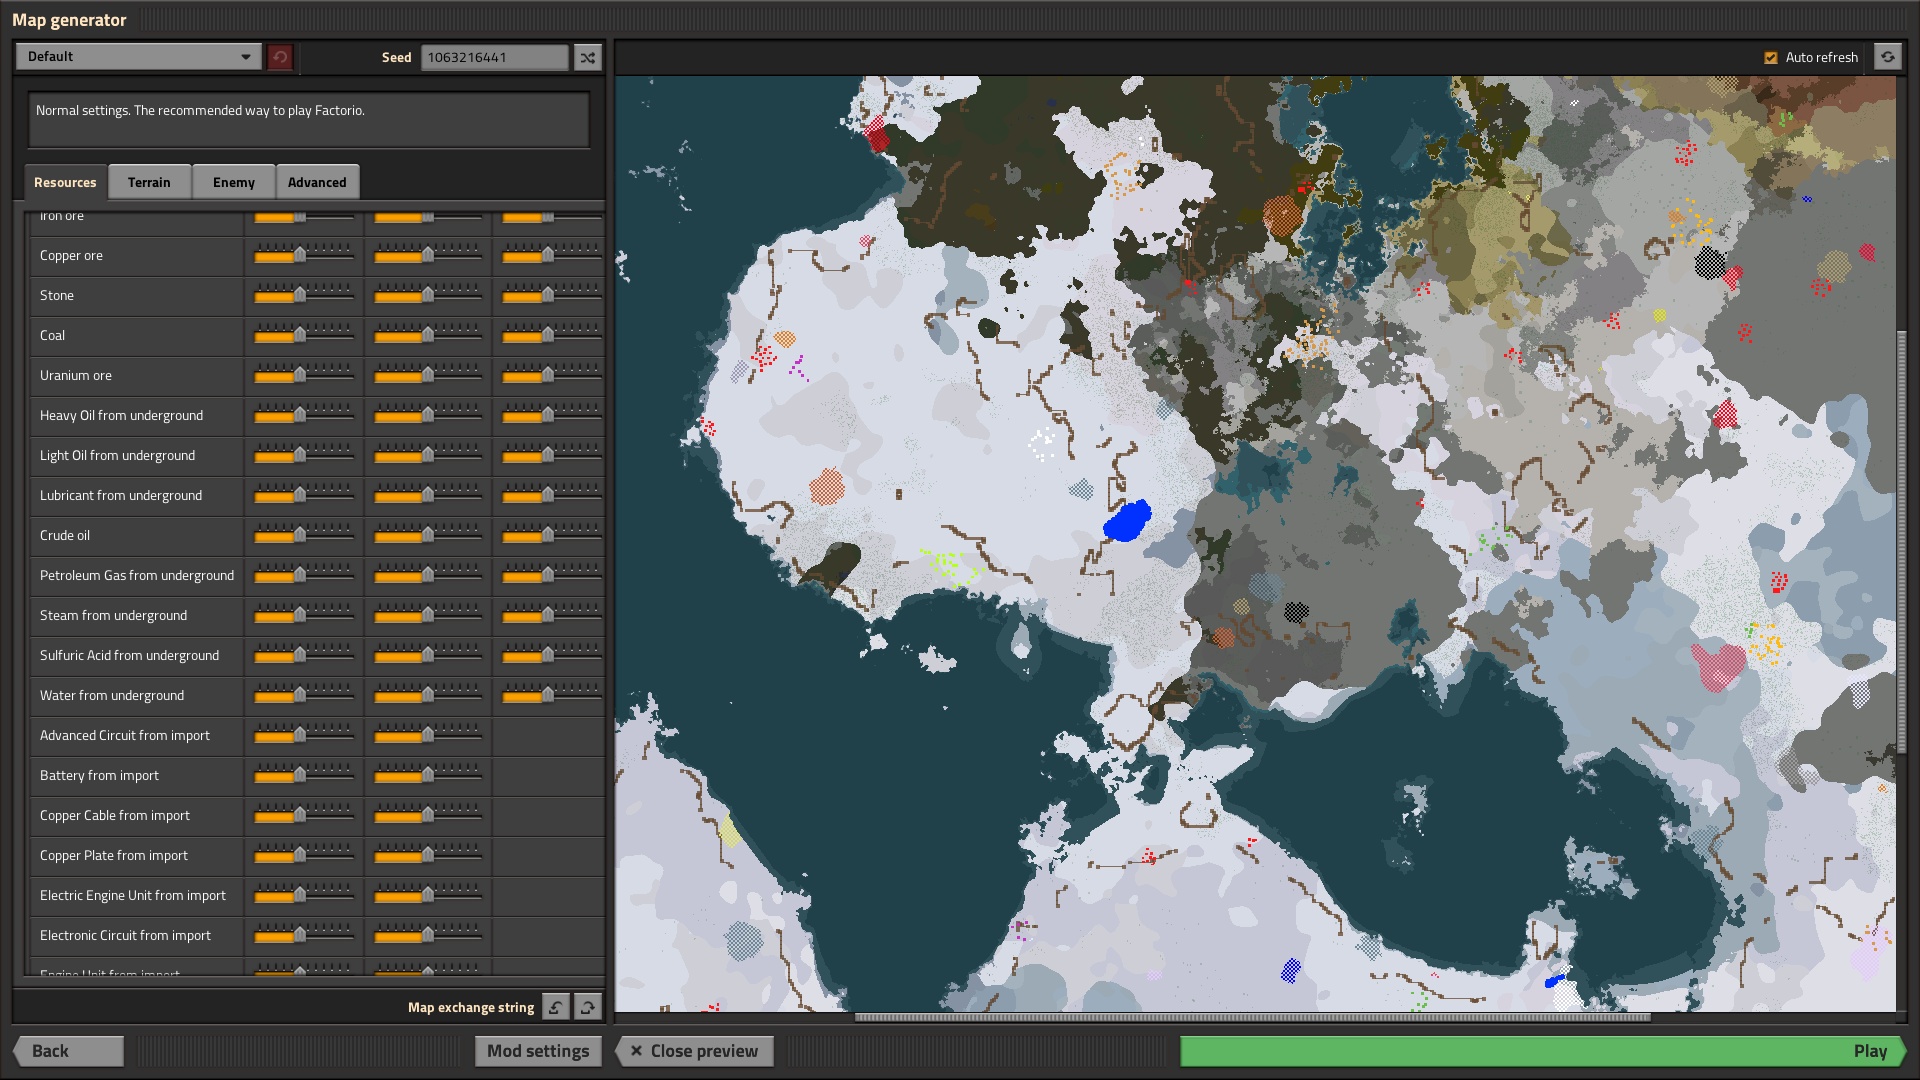Open Mod settings
1920x1080 pixels.
(538, 1051)
